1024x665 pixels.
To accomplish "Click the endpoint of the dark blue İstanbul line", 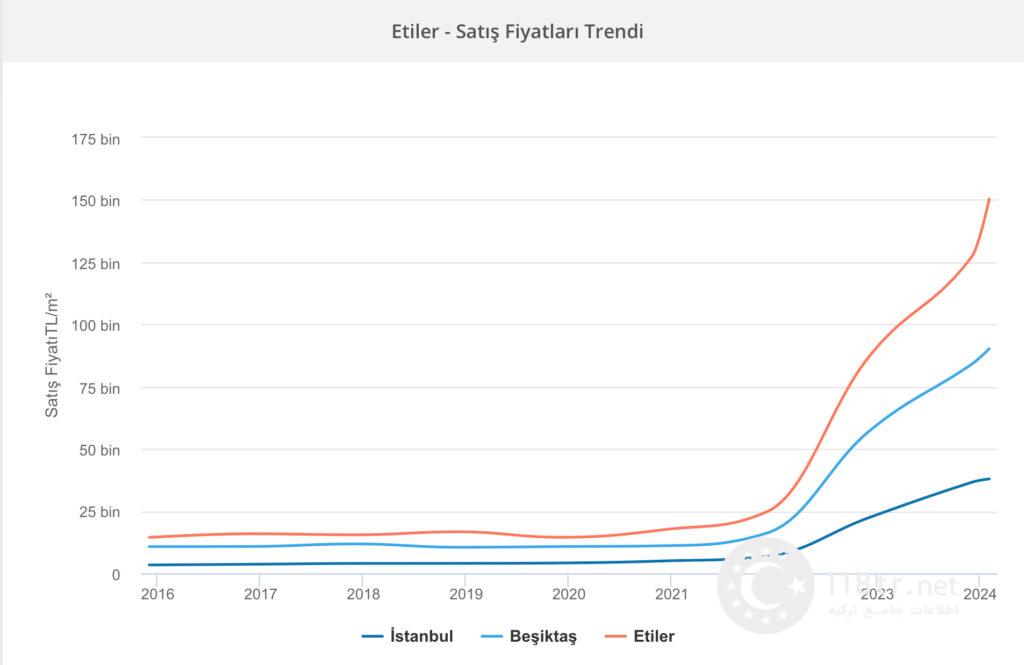I will (989, 479).
